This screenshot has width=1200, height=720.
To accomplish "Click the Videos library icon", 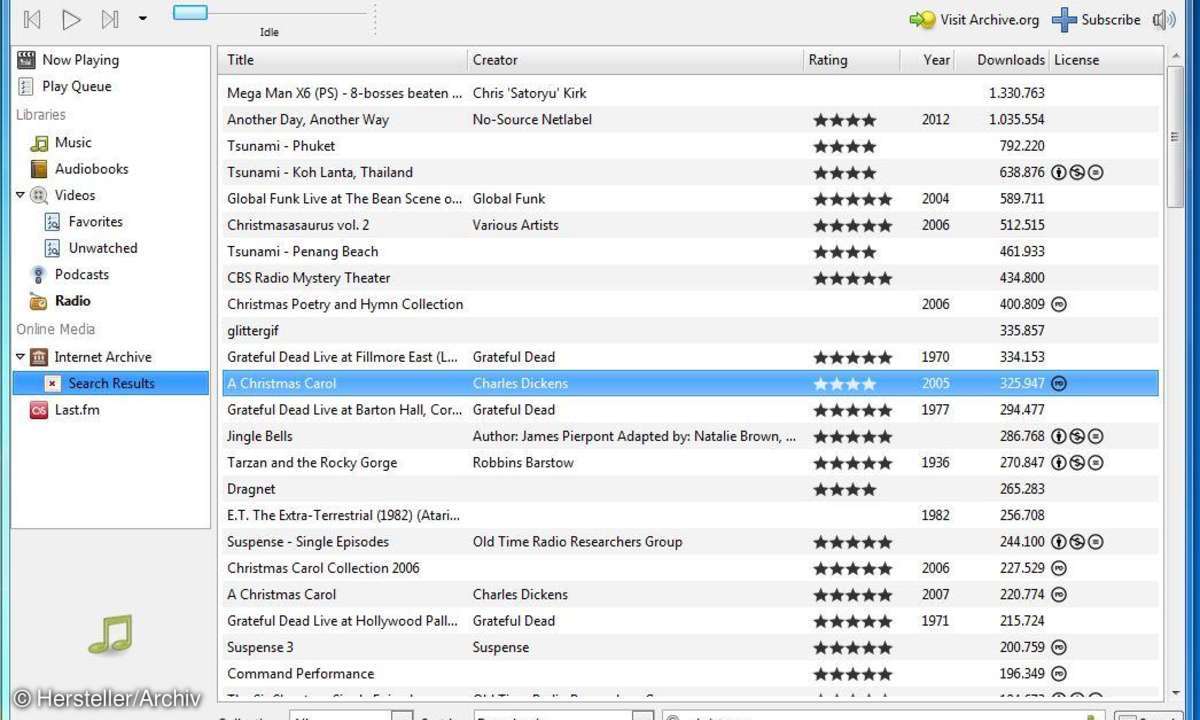I will point(39,195).
